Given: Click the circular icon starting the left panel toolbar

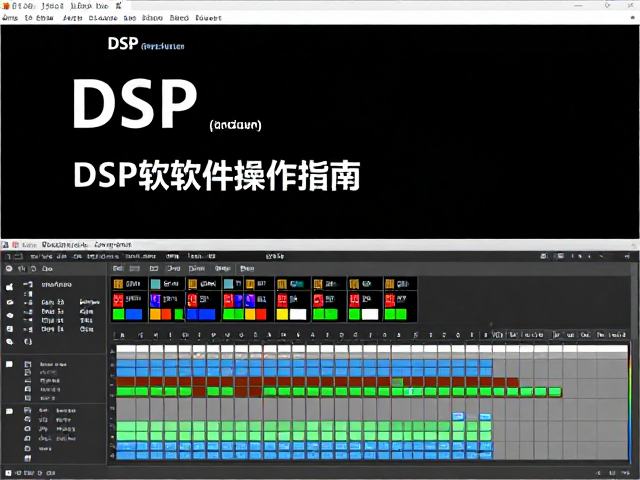Looking at the screenshot, I should tap(9, 269).
